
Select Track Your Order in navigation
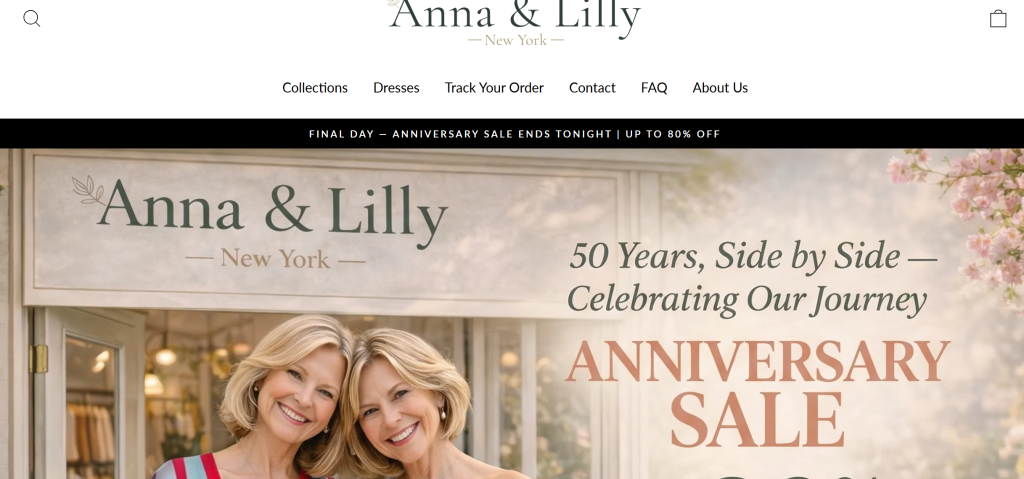click(494, 88)
